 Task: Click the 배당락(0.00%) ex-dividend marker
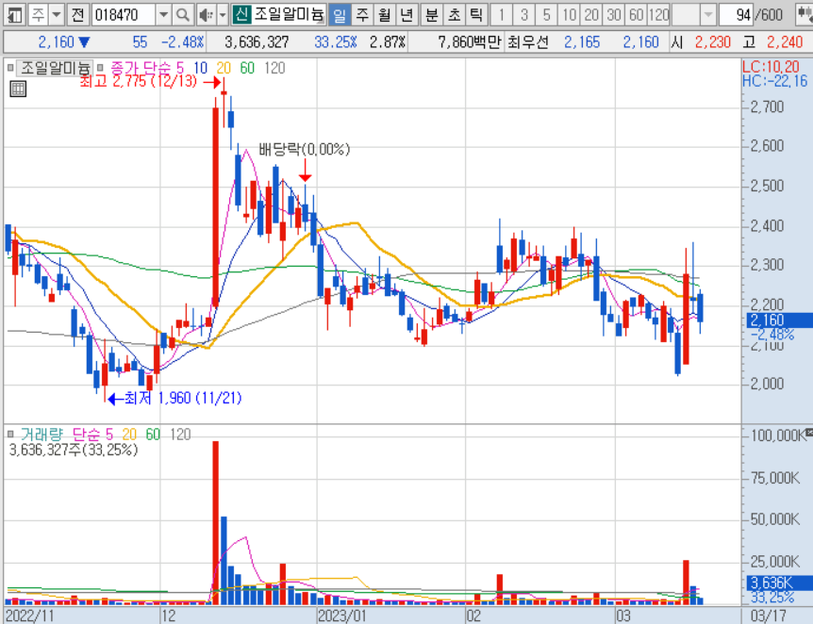(304, 149)
